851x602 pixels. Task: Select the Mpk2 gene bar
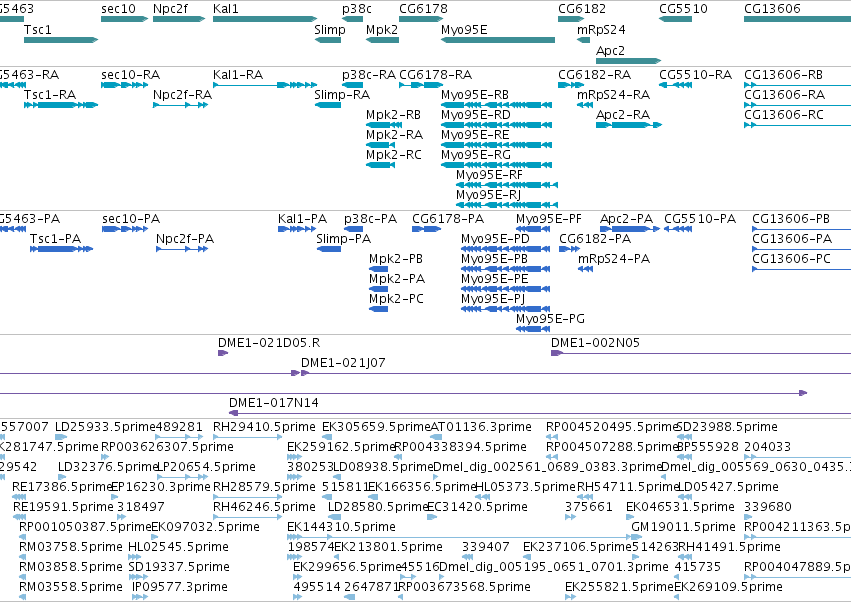tap(382, 40)
